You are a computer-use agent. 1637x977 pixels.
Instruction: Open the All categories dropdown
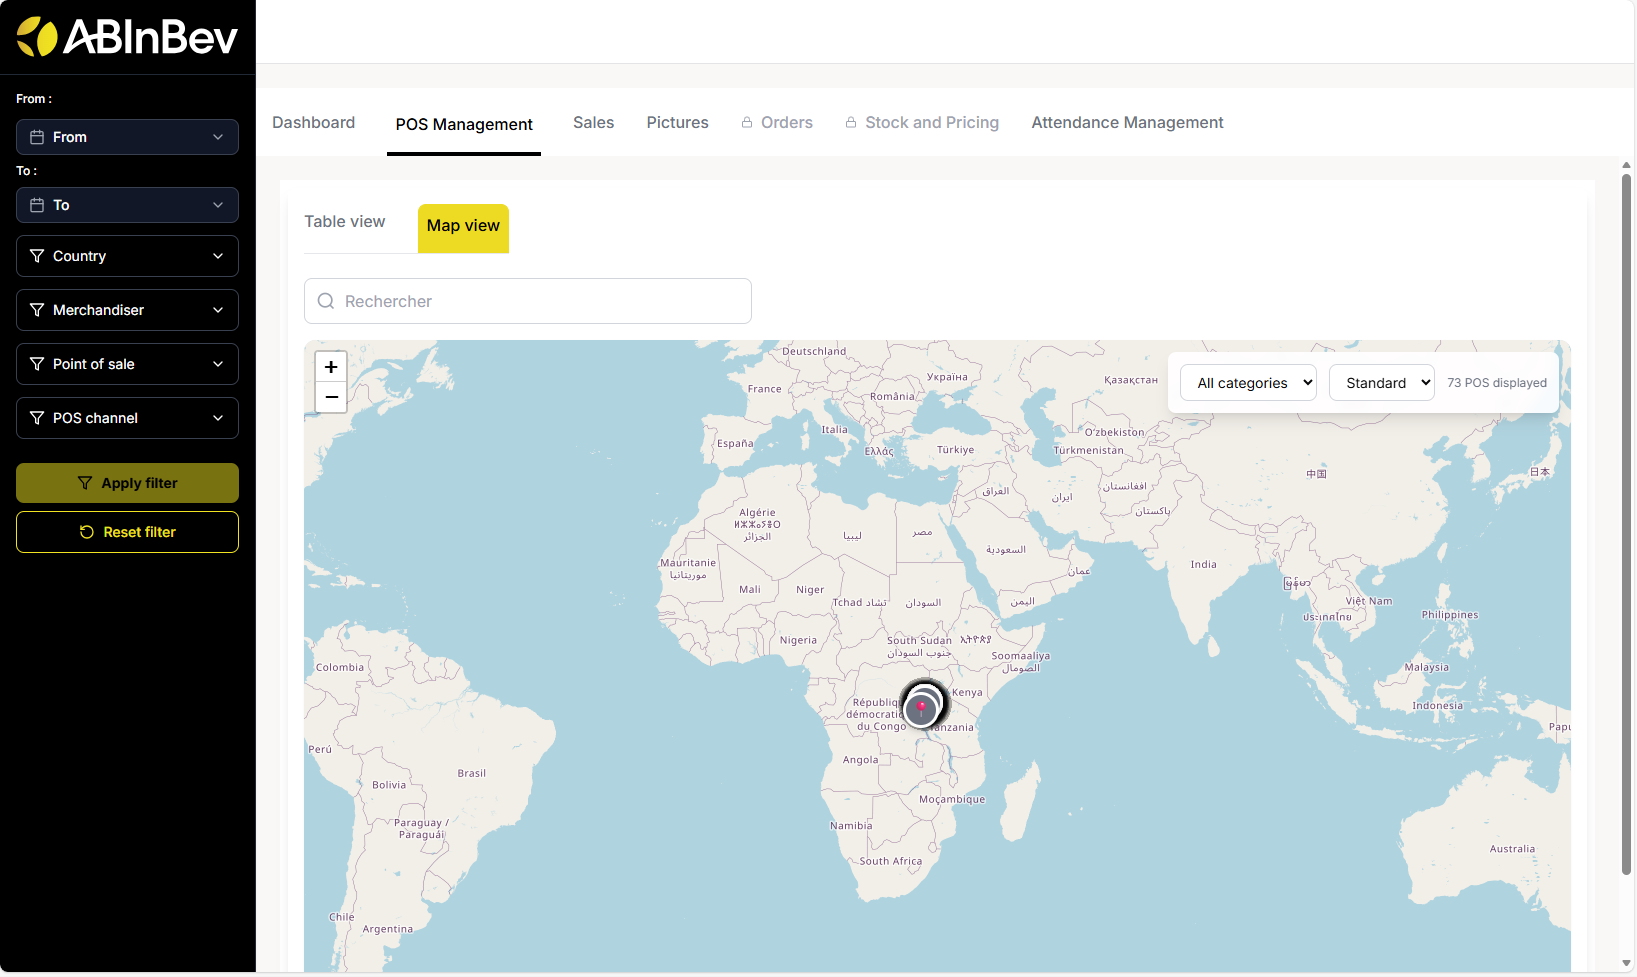1248,383
